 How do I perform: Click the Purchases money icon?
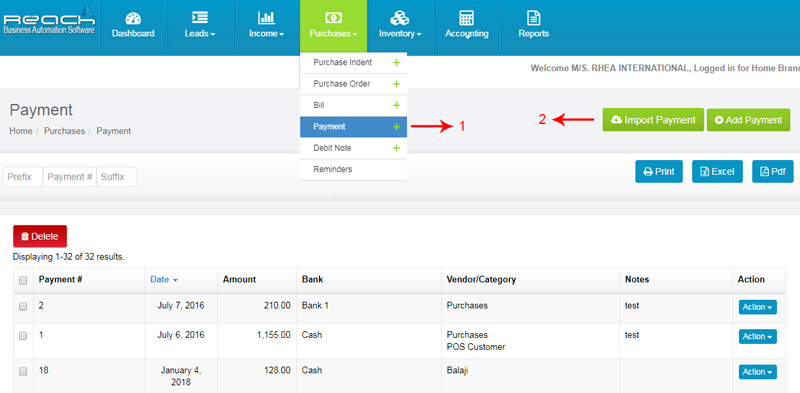click(333, 18)
